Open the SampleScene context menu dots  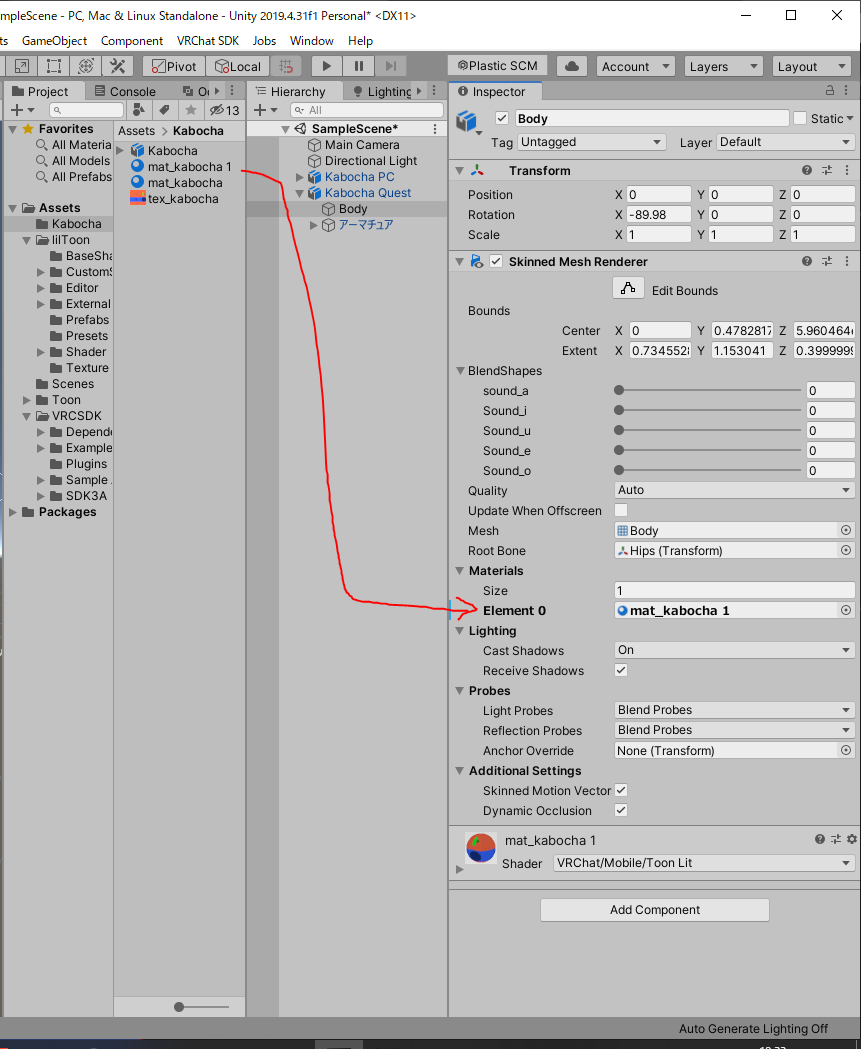click(x=435, y=128)
